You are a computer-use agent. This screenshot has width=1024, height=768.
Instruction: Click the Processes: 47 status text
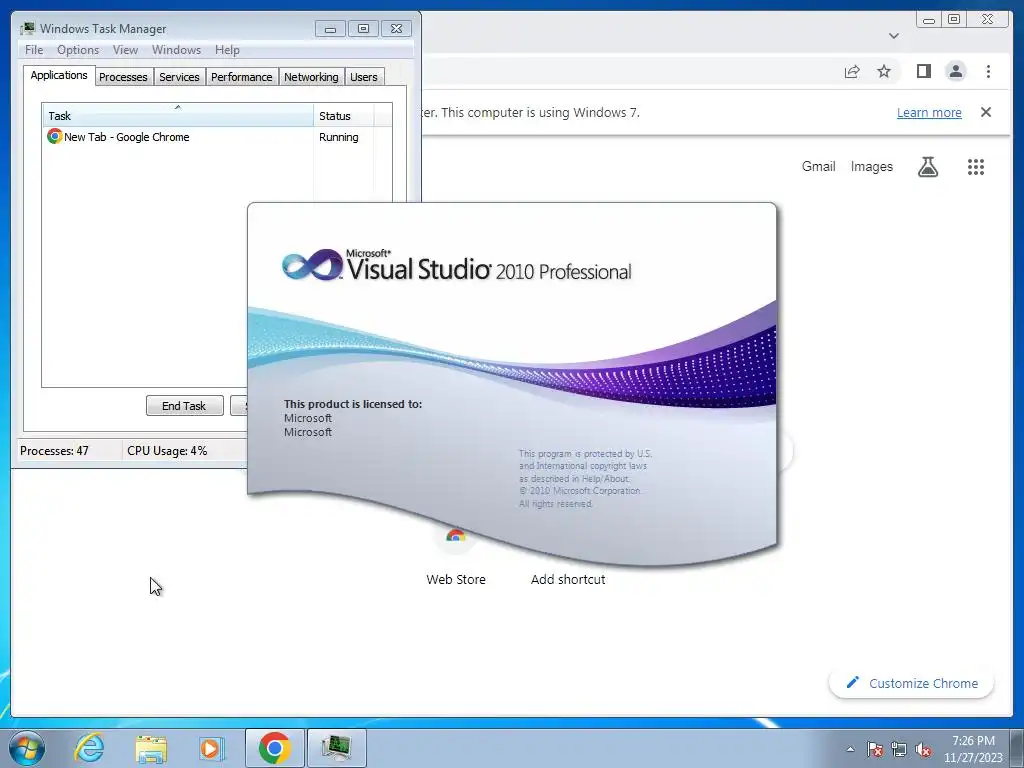(x=54, y=451)
